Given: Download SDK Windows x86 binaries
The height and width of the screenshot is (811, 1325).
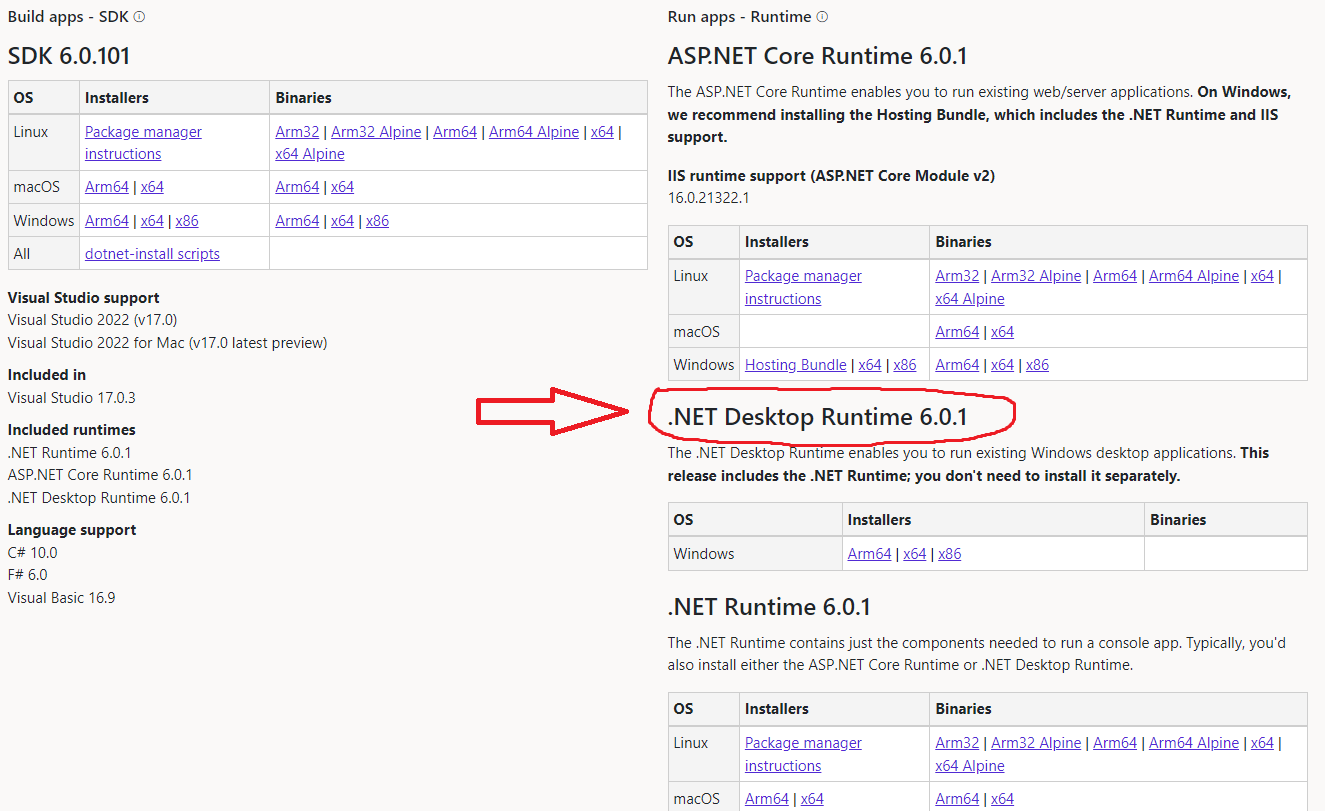Looking at the screenshot, I should point(377,221).
